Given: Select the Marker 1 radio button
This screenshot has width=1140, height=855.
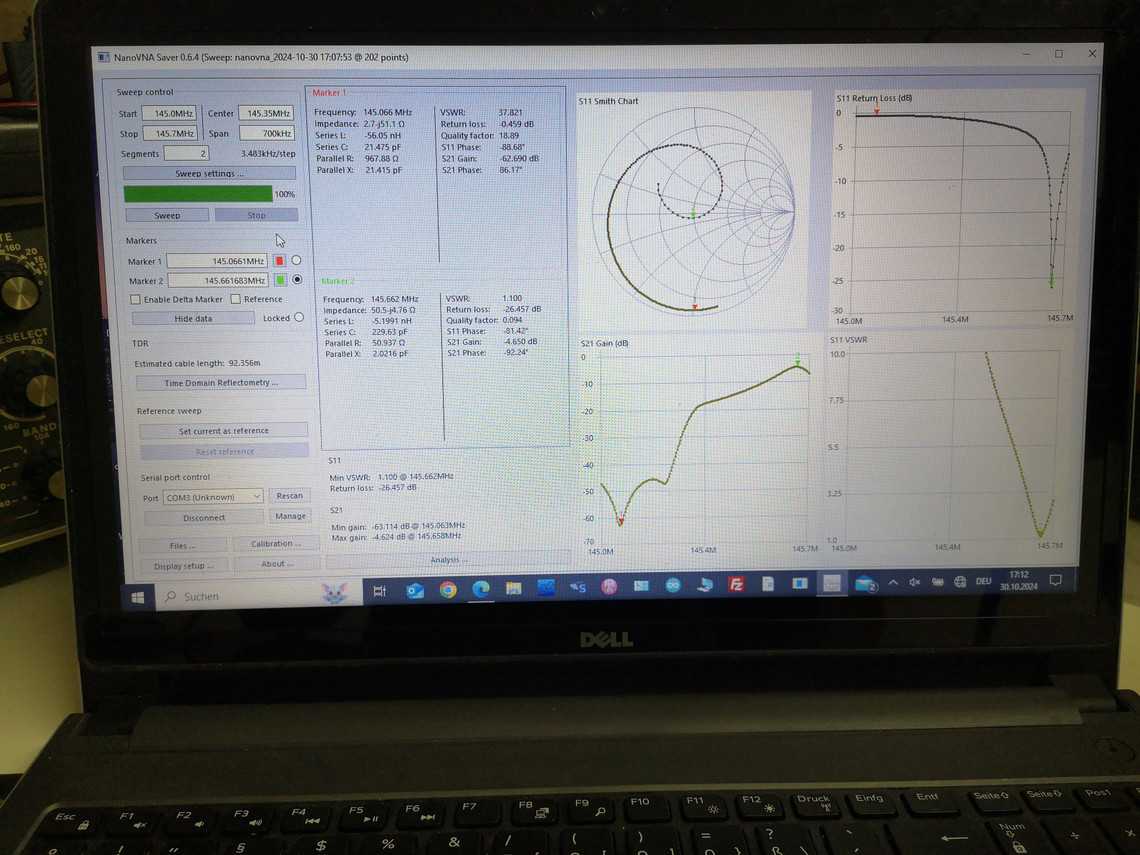Looking at the screenshot, I should 297,260.
